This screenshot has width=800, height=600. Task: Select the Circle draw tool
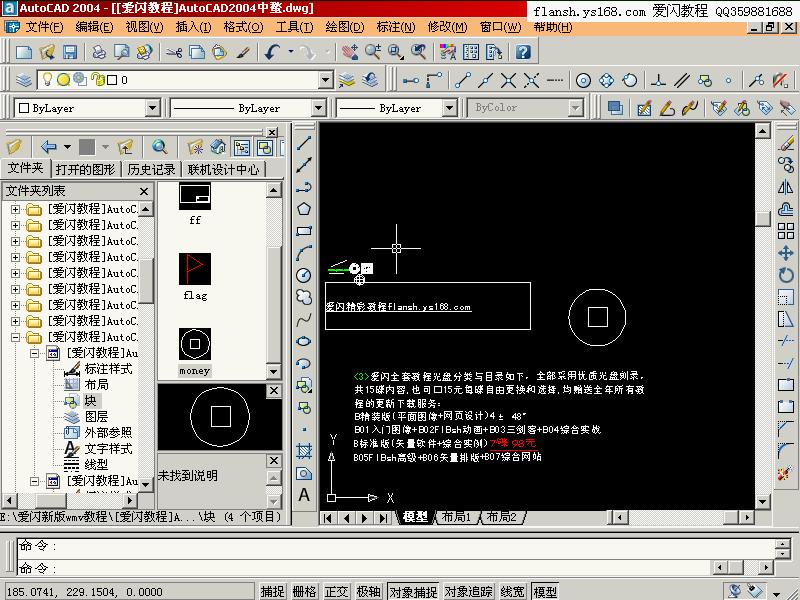coord(304,275)
